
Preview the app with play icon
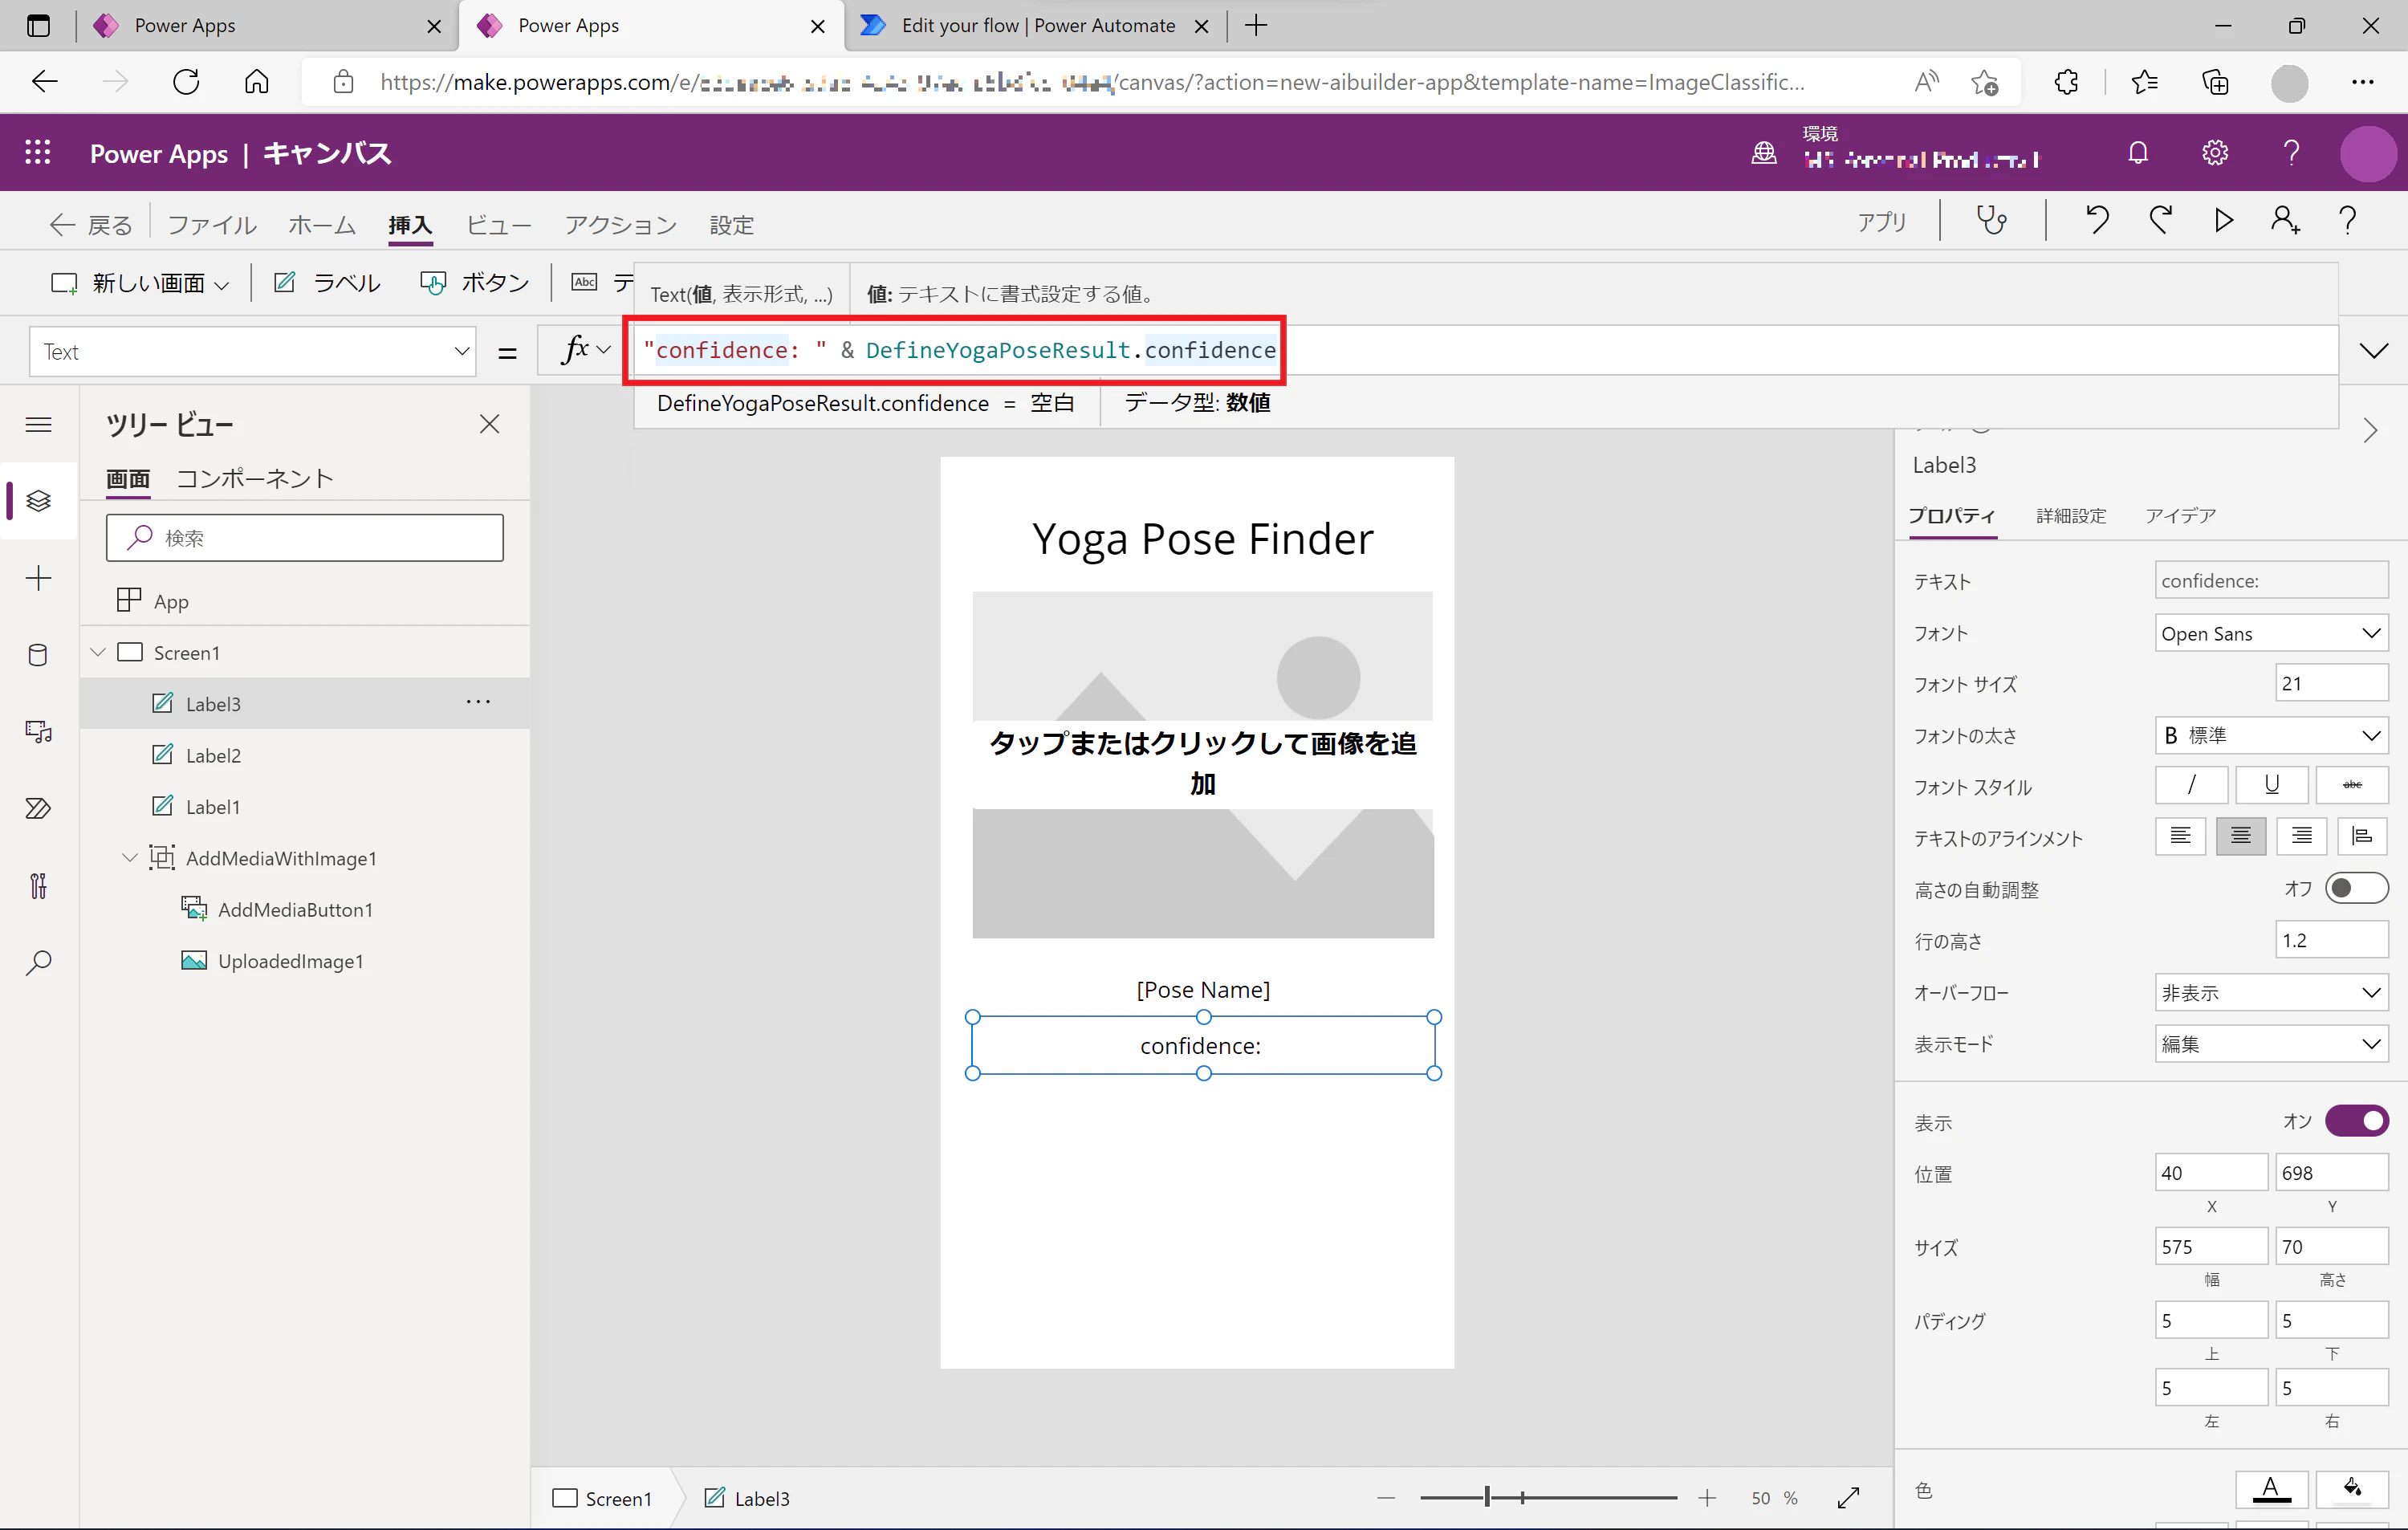[2223, 221]
